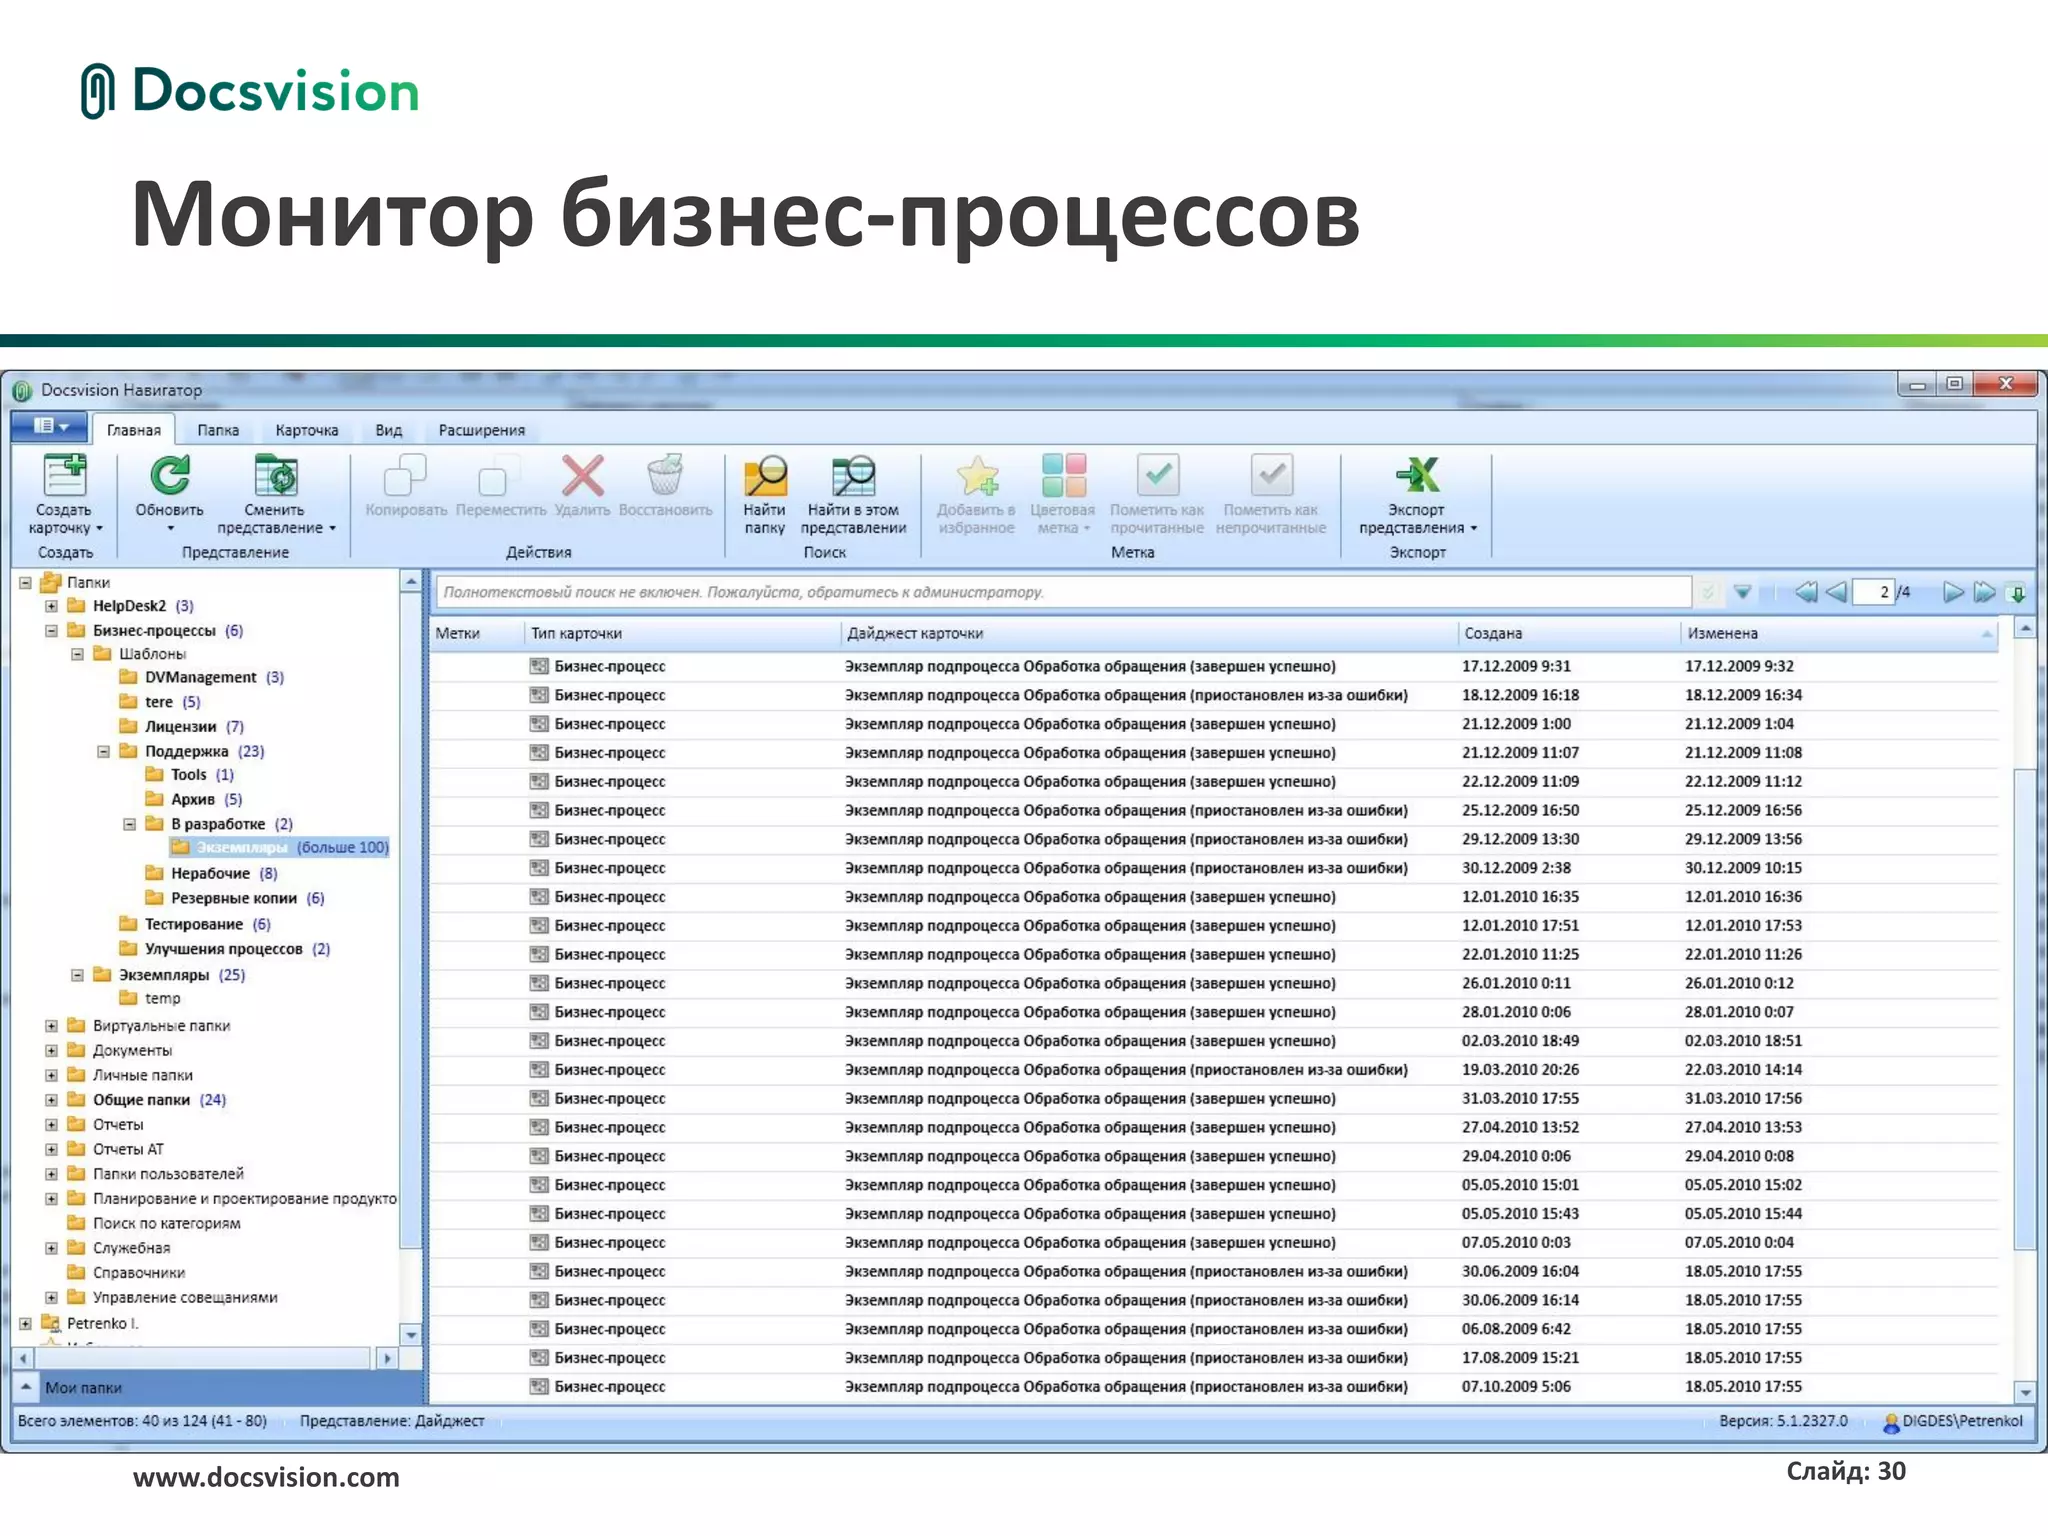This screenshot has height=1536, width=2048.
Task: Switch to the Папка tab
Action: pyautogui.click(x=218, y=430)
